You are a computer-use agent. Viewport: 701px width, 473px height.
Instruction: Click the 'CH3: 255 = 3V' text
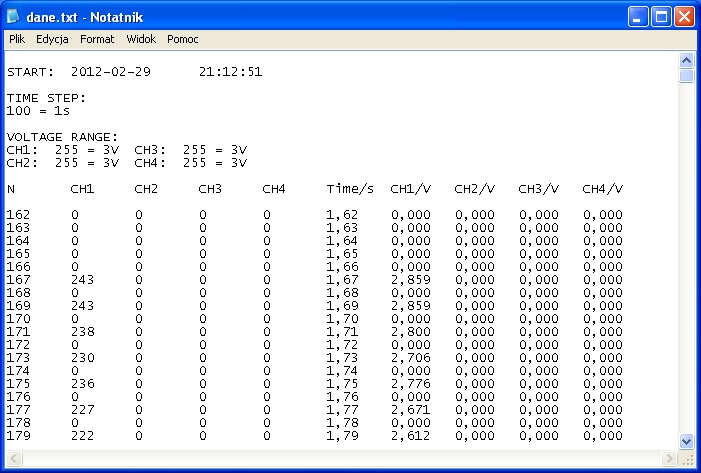[x=191, y=150]
